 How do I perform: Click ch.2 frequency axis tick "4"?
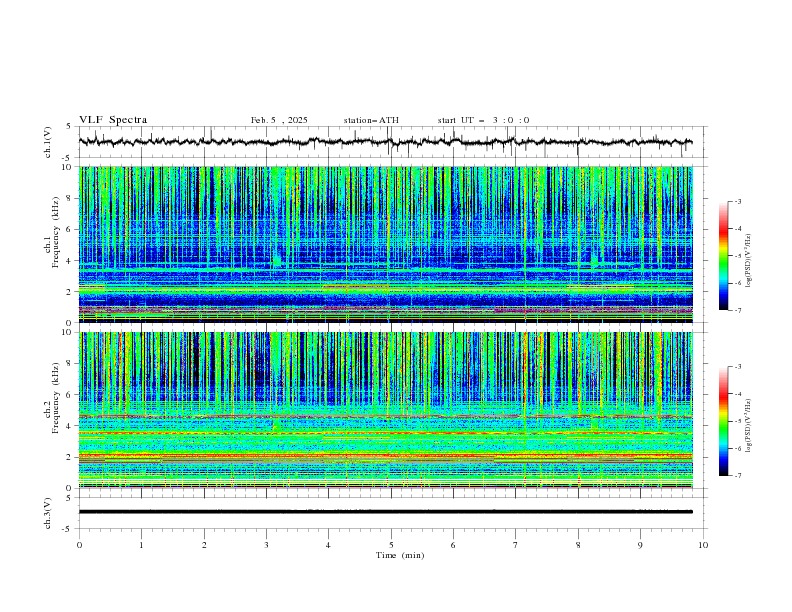pyautogui.click(x=70, y=426)
